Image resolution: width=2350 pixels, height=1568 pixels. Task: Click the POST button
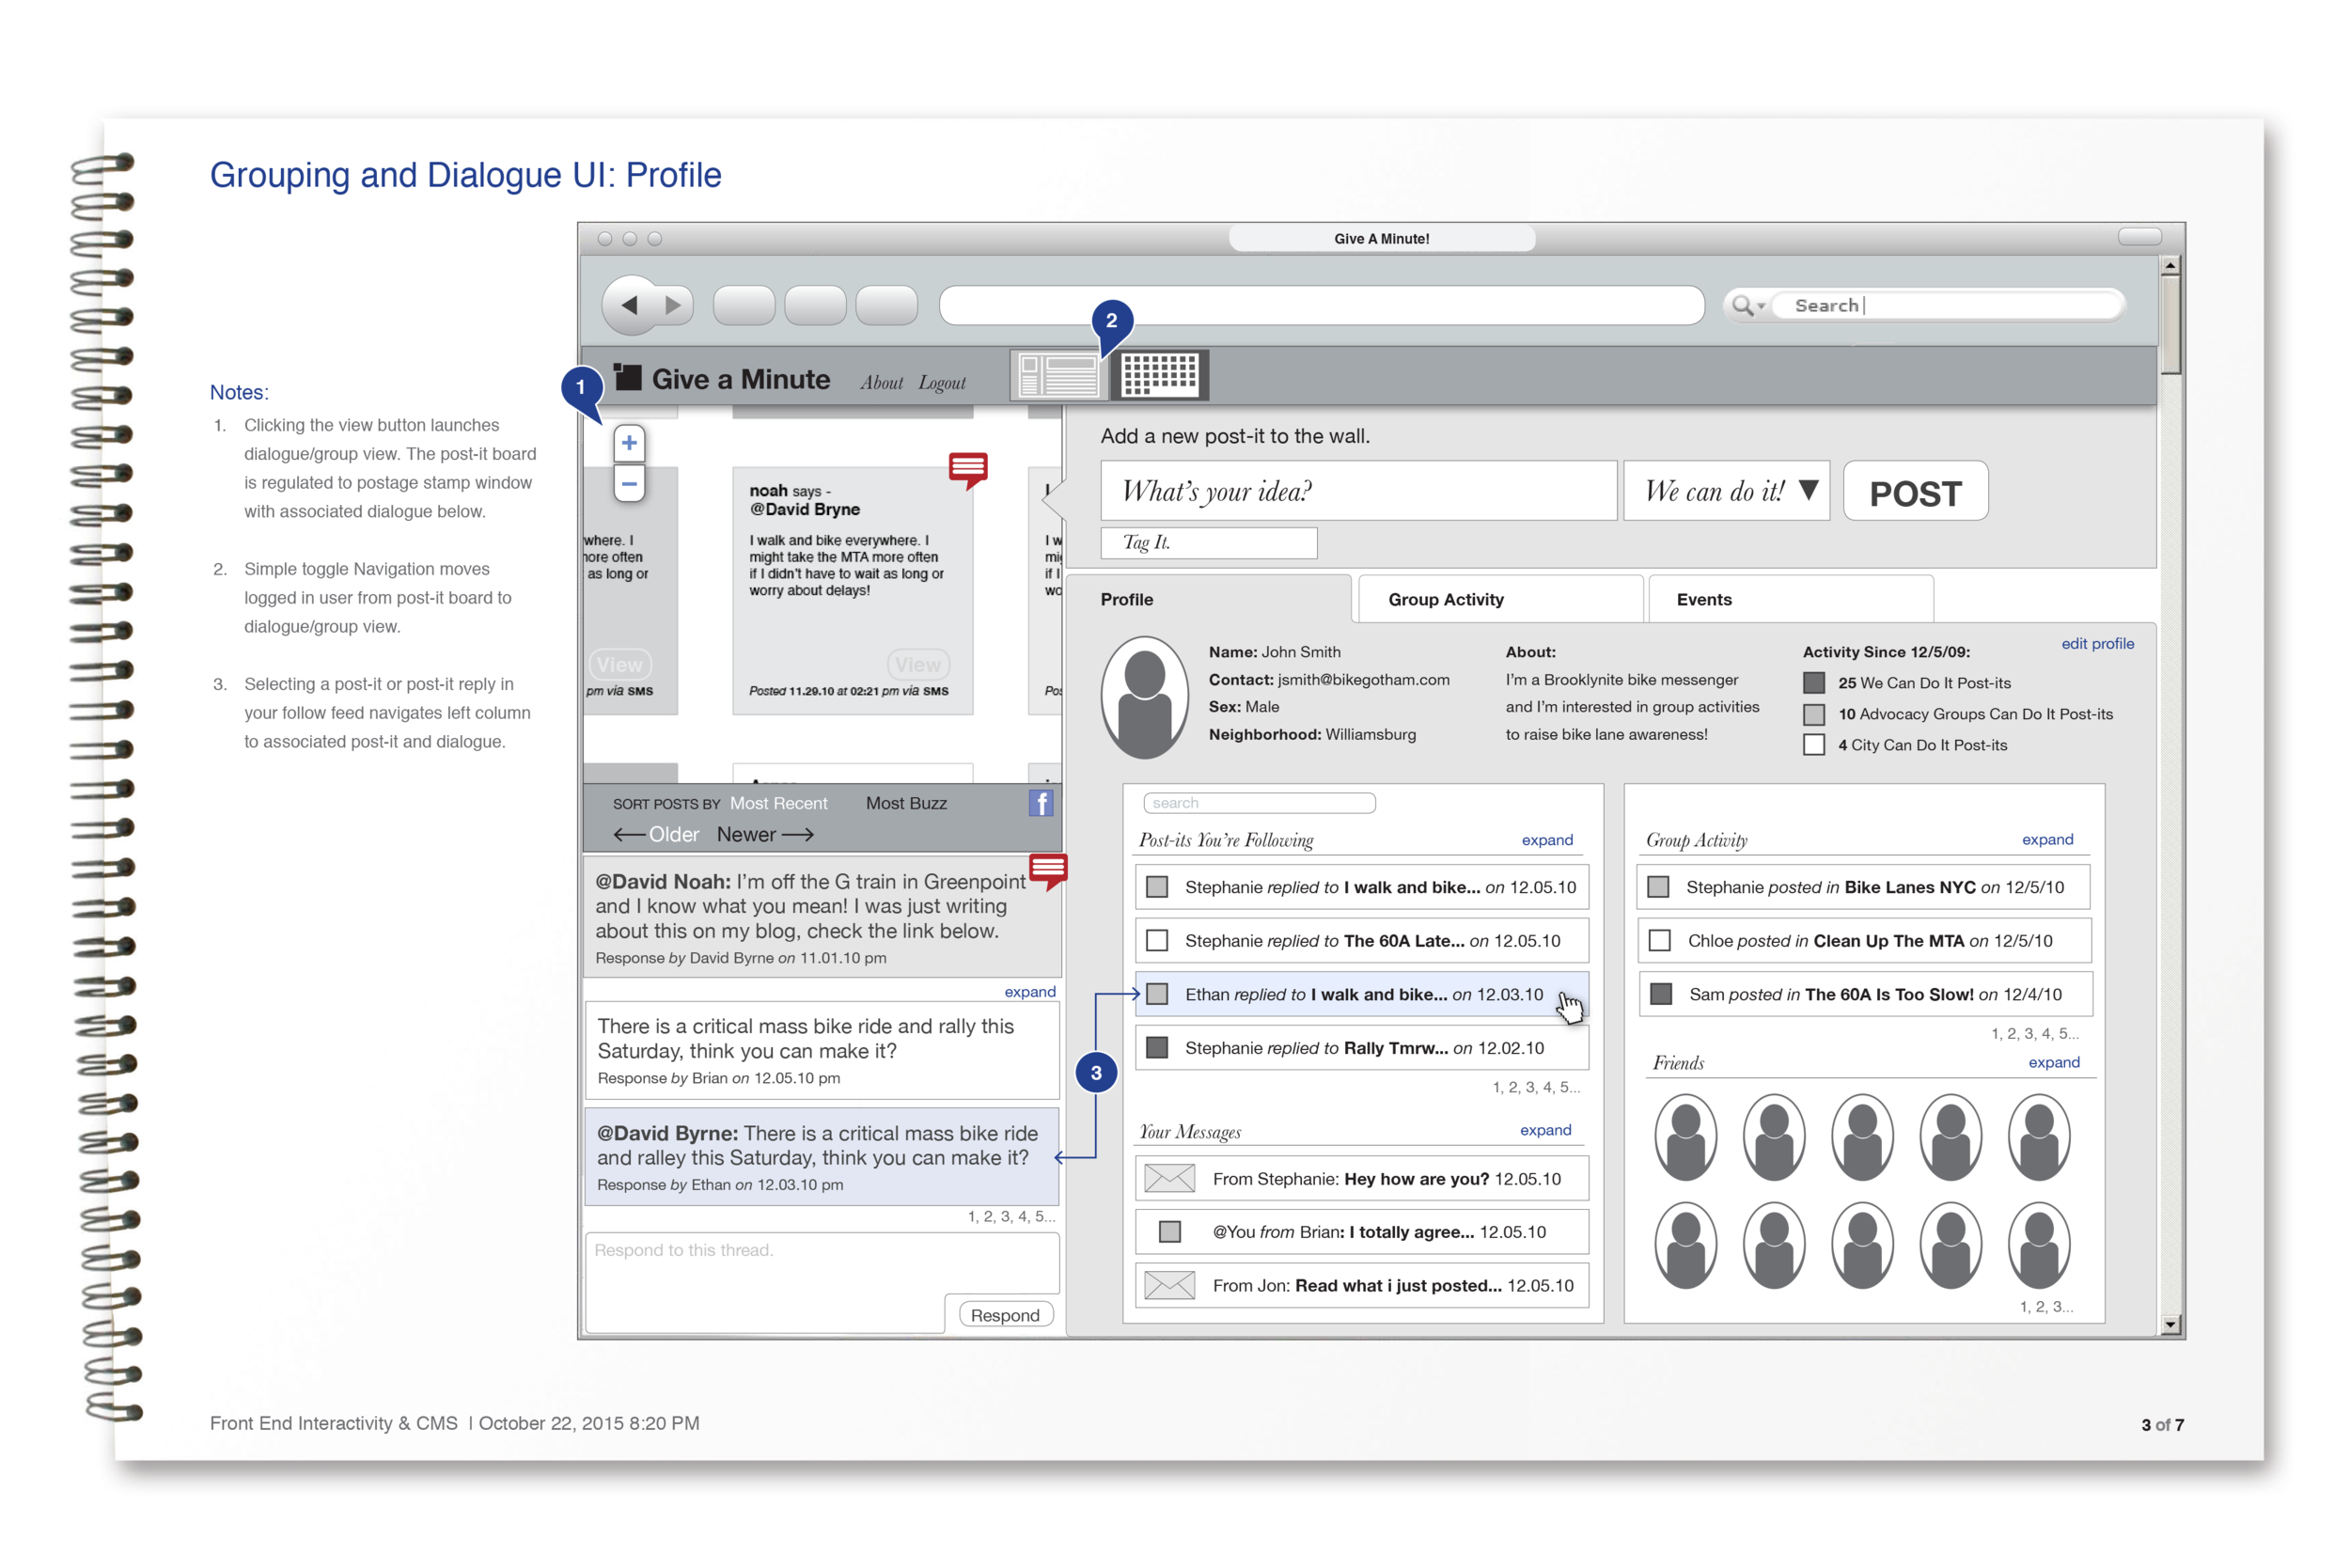coord(1915,490)
